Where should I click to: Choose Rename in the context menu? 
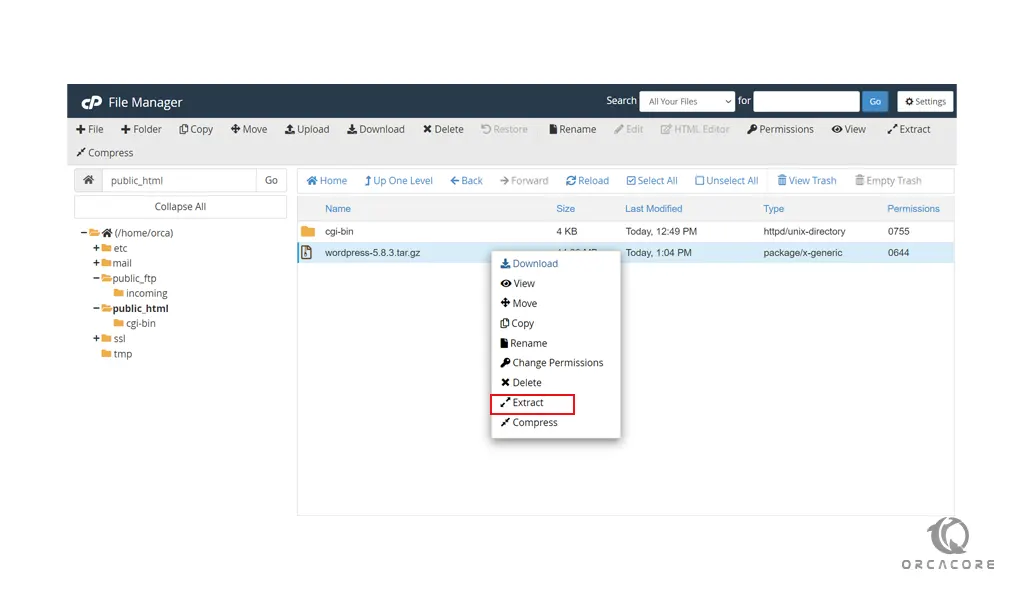tap(524, 343)
